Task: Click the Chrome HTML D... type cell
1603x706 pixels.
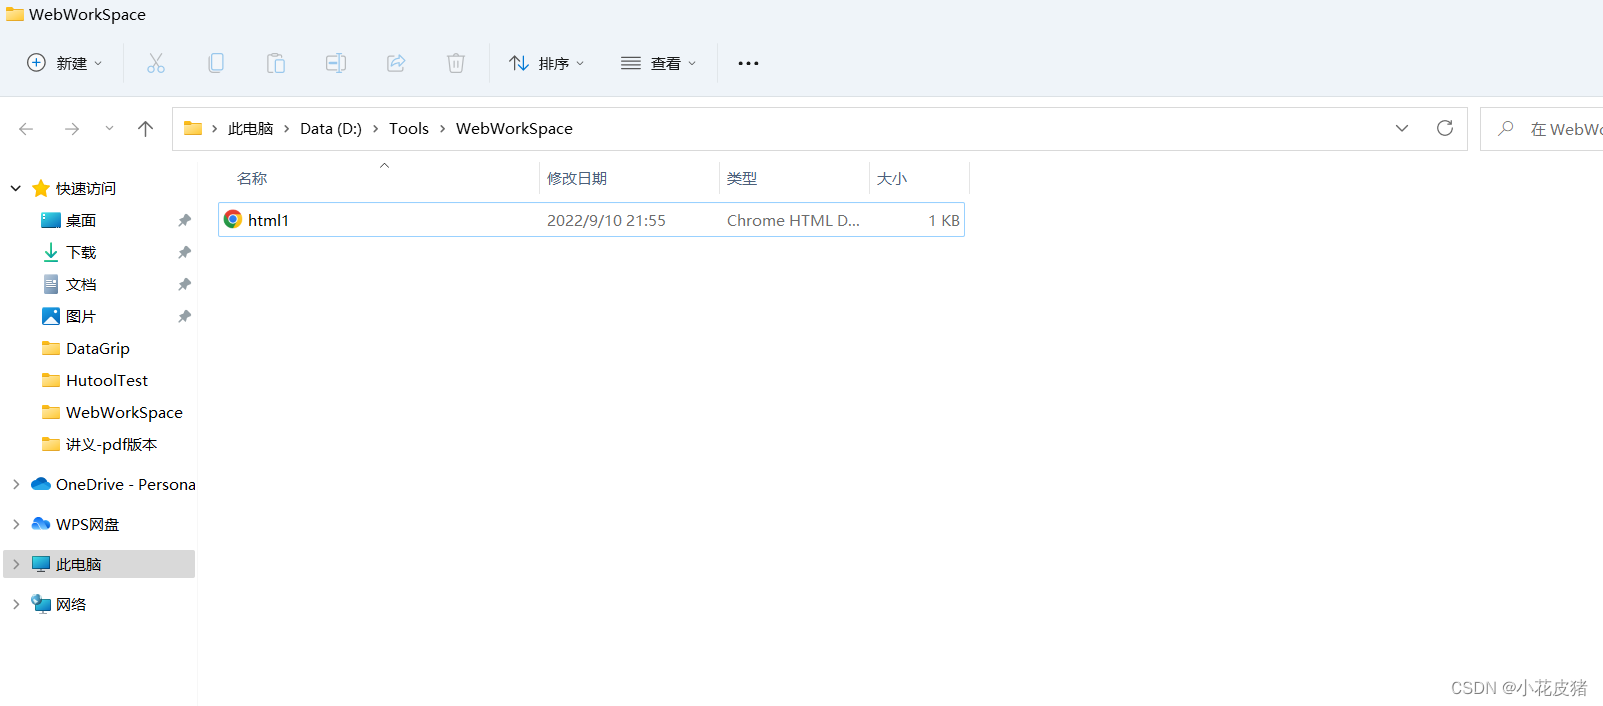Action: [x=793, y=220]
